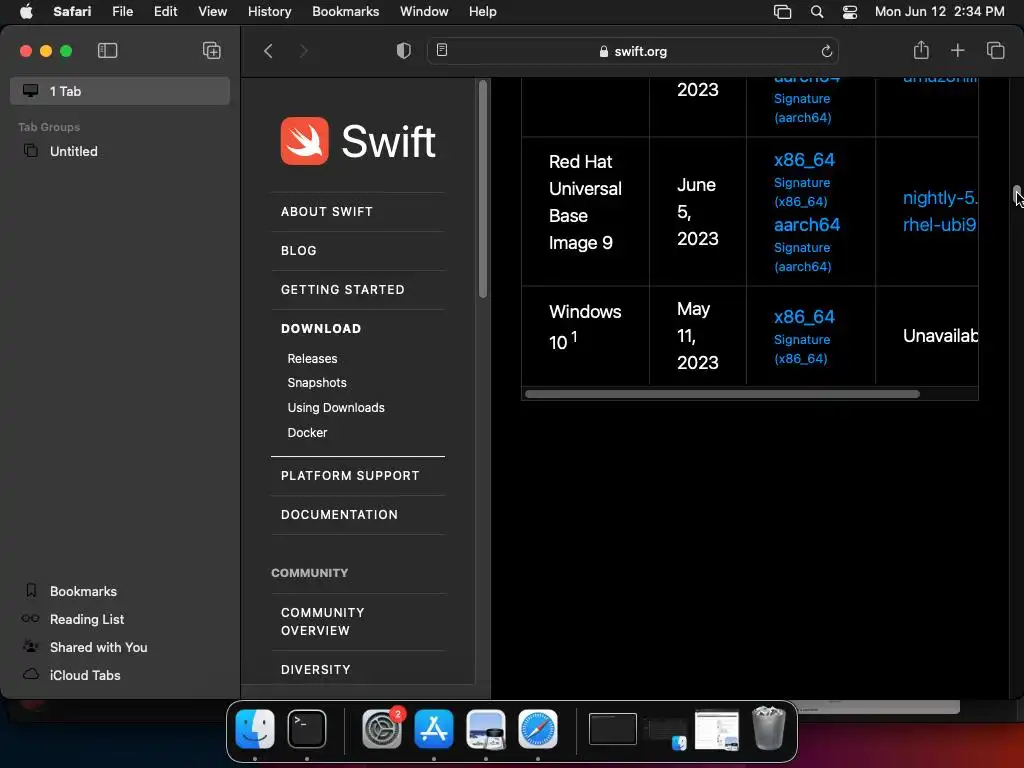Open Preview app in the Dock
This screenshot has width=1024, height=768.
pos(486,728)
